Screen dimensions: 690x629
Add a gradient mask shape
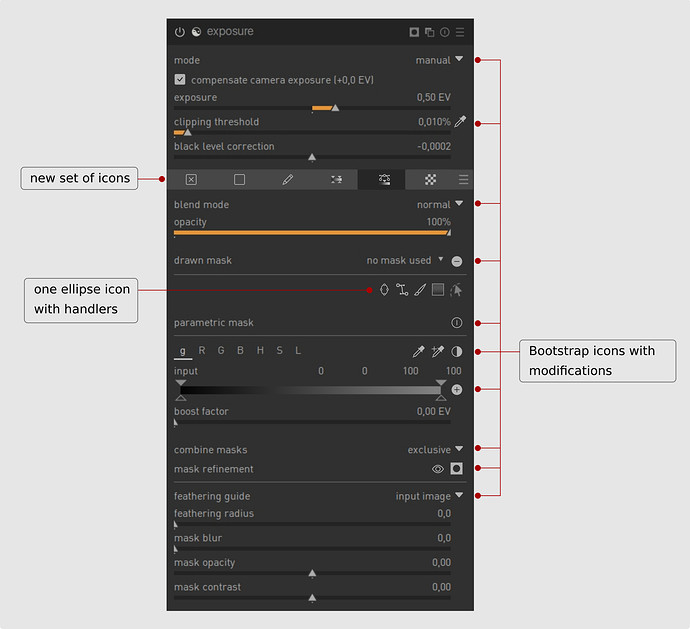[438, 290]
